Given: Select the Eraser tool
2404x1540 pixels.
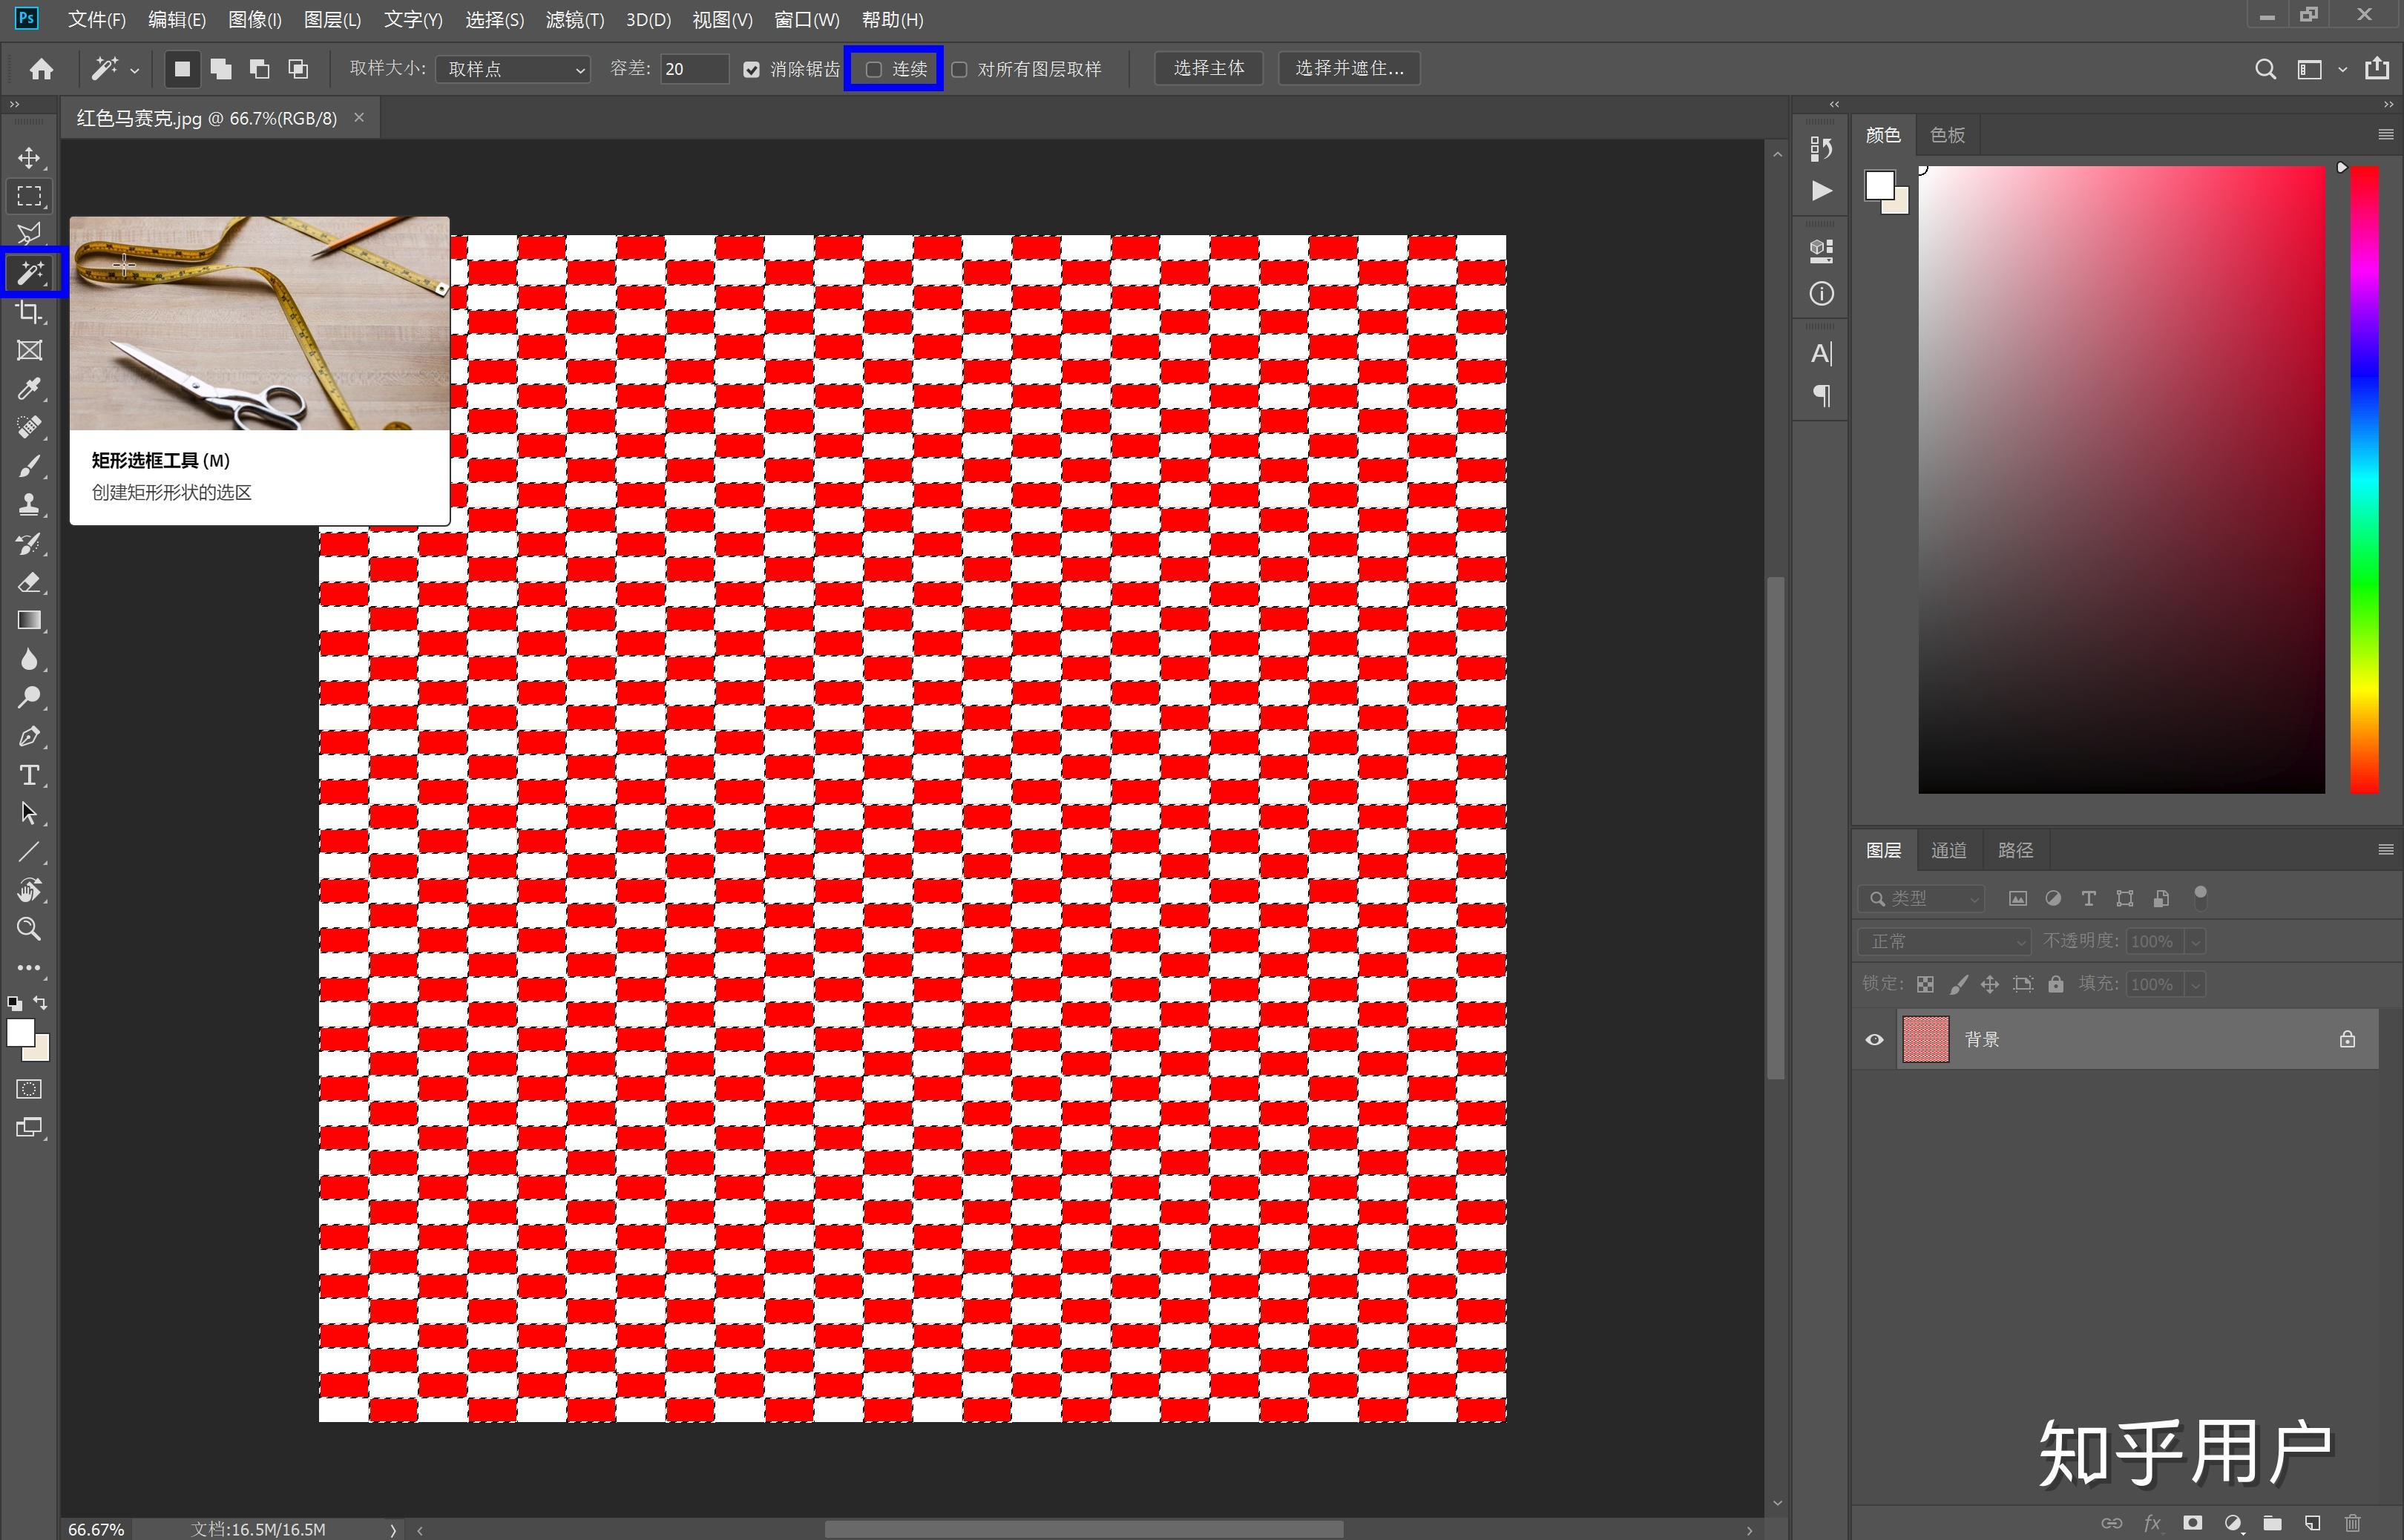Looking at the screenshot, I should (x=29, y=582).
